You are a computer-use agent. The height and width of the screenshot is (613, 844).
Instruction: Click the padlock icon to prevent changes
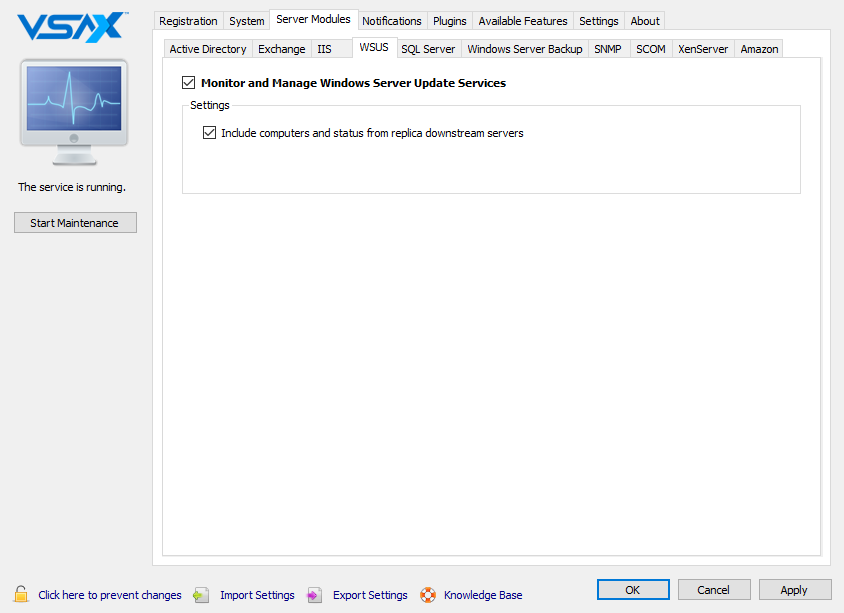click(21, 594)
